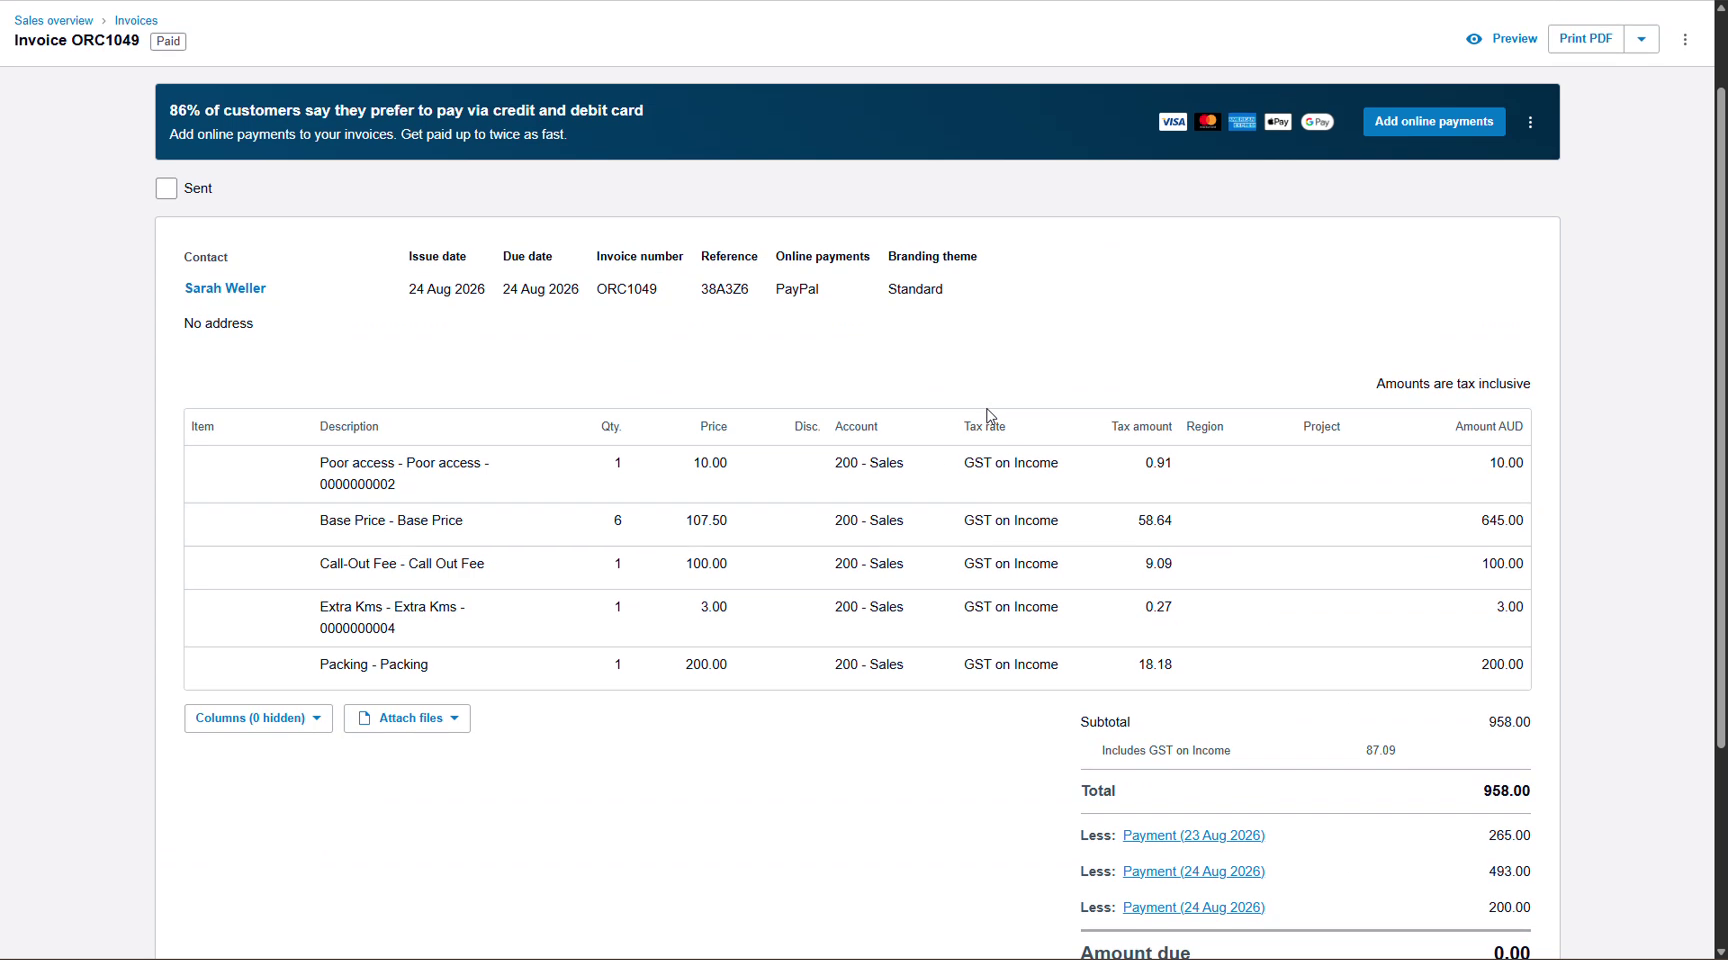Viewport: 1728px width, 960px height.
Task: Open the banner's three-dot options menu
Action: 1530,122
